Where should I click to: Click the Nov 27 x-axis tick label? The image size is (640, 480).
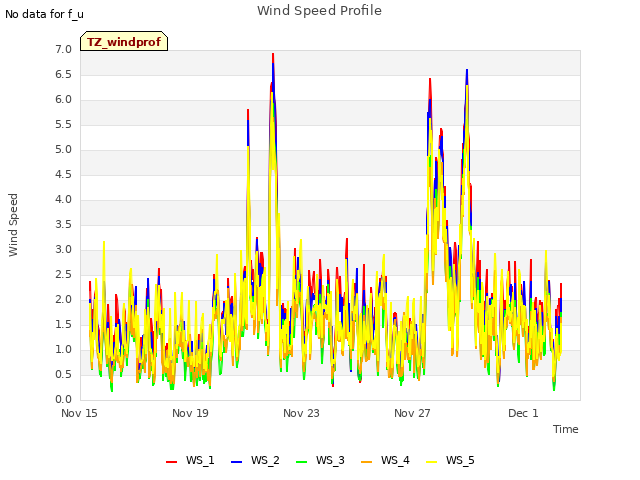point(412,413)
